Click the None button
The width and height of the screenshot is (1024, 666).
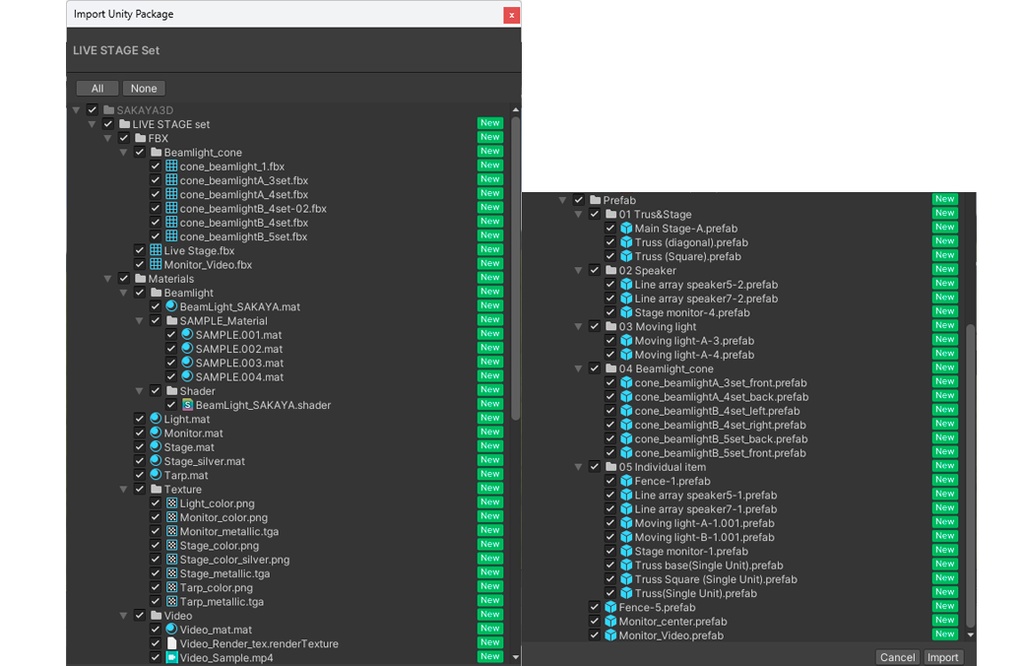coord(144,88)
